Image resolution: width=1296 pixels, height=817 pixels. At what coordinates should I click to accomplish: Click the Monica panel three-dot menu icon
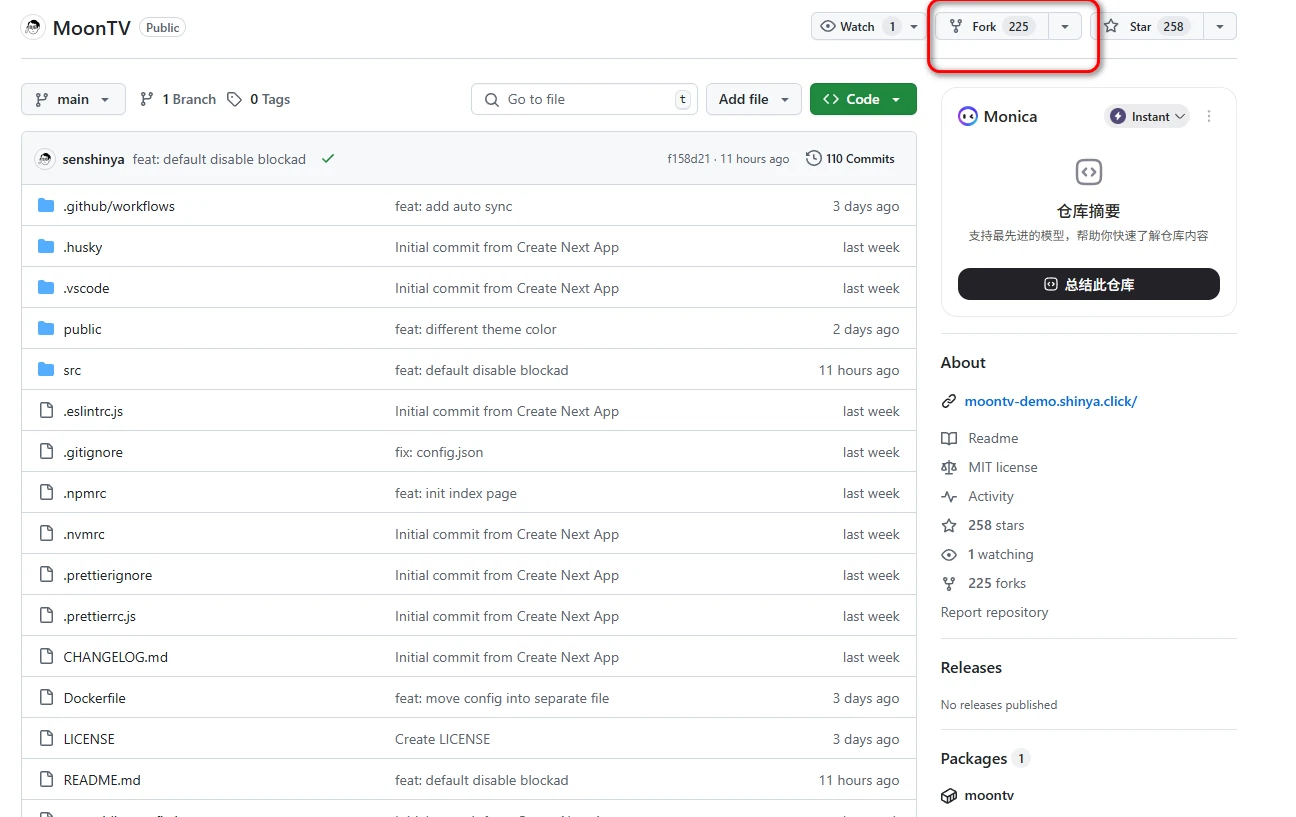tap(1209, 117)
